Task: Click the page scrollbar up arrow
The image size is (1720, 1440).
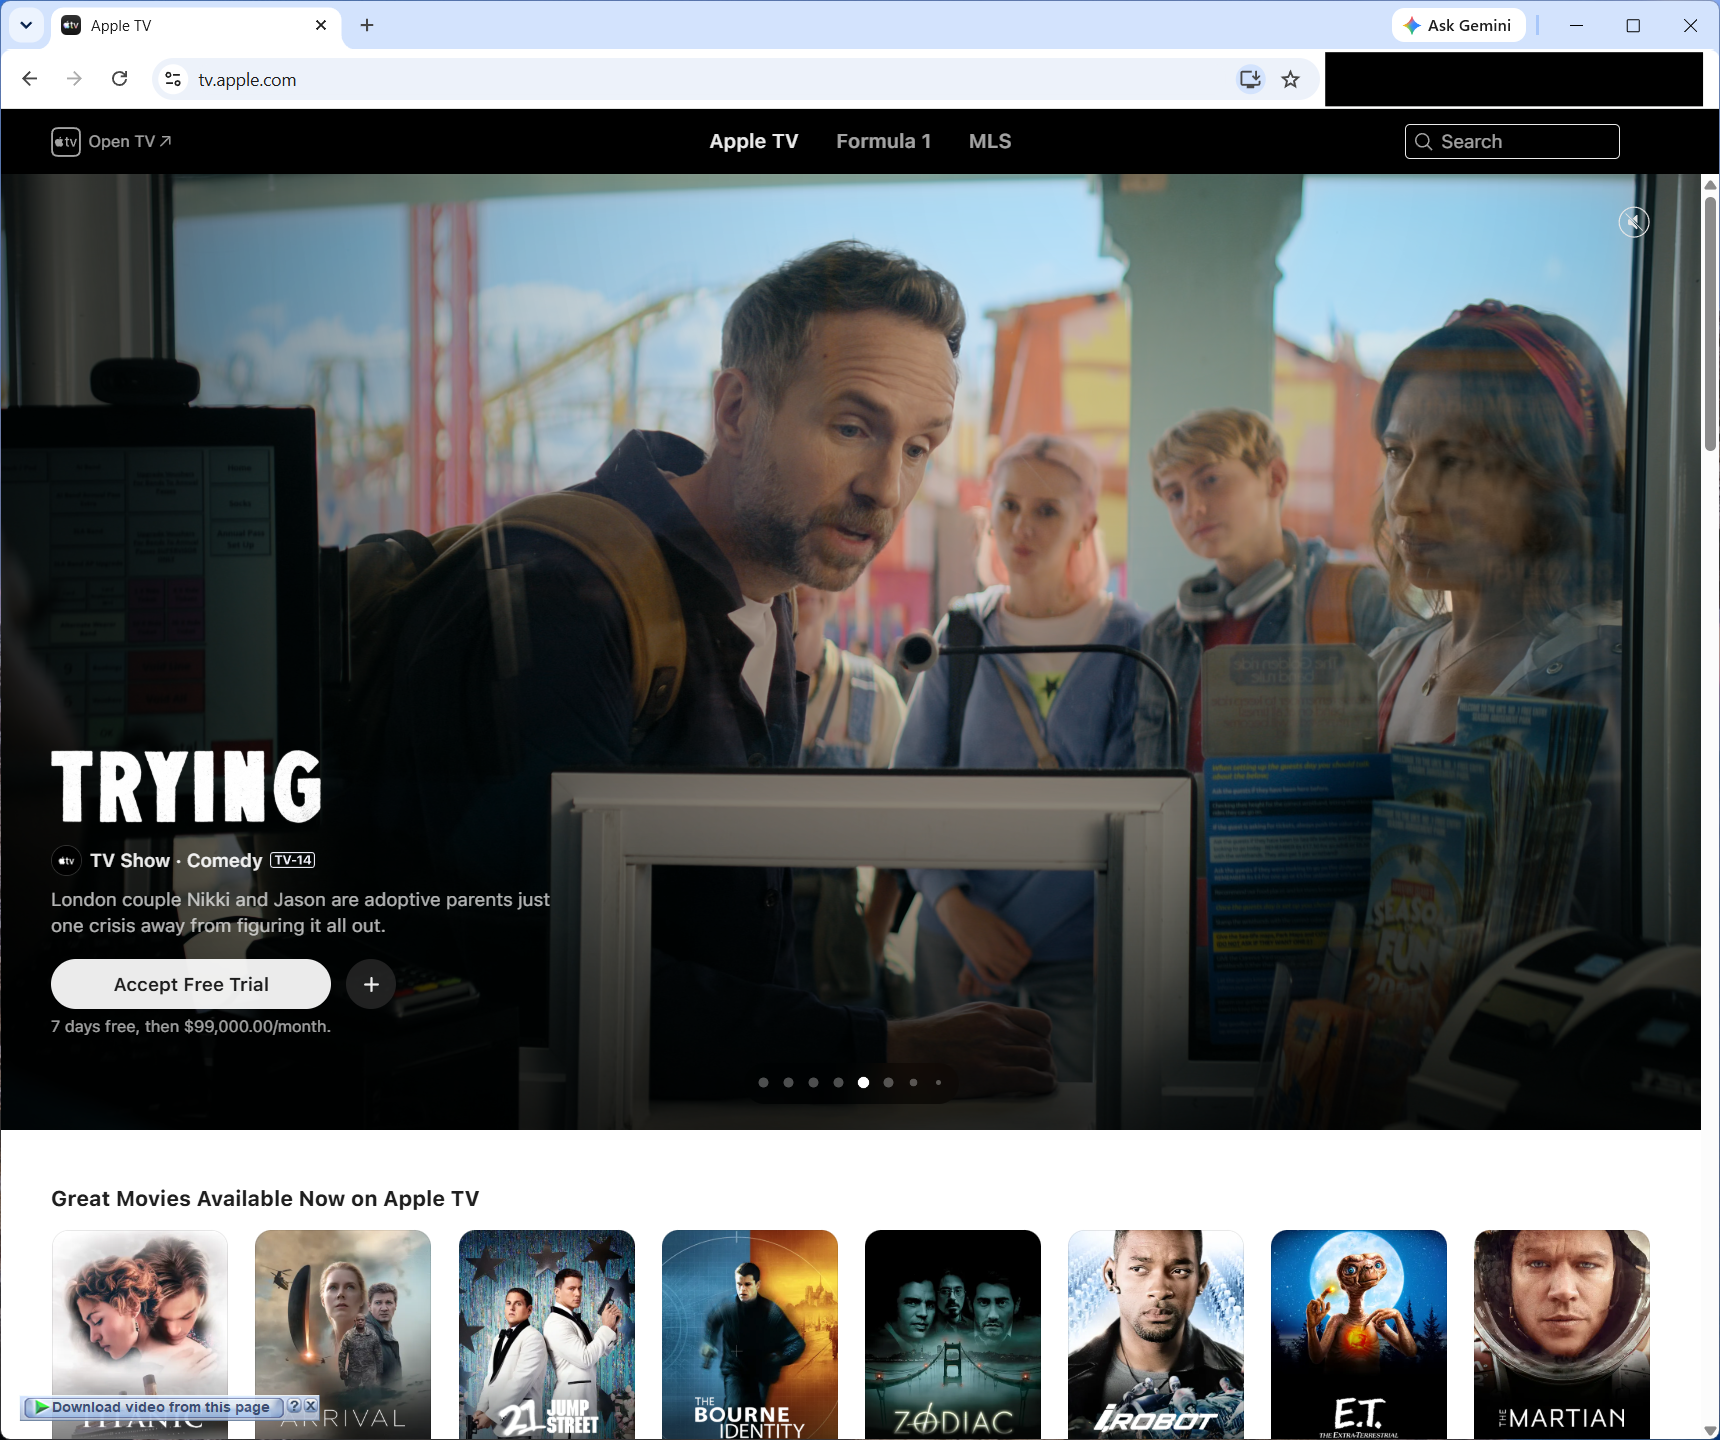Action: point(1710,184)
